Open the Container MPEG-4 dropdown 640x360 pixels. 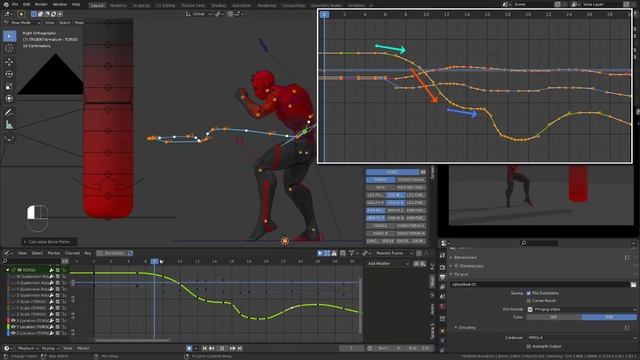581,338
